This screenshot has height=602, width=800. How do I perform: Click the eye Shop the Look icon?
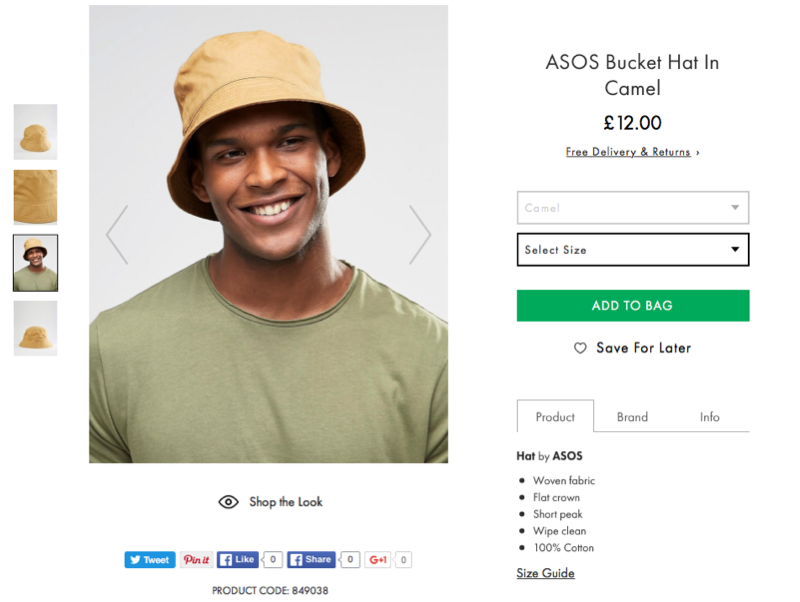[229, 502]
